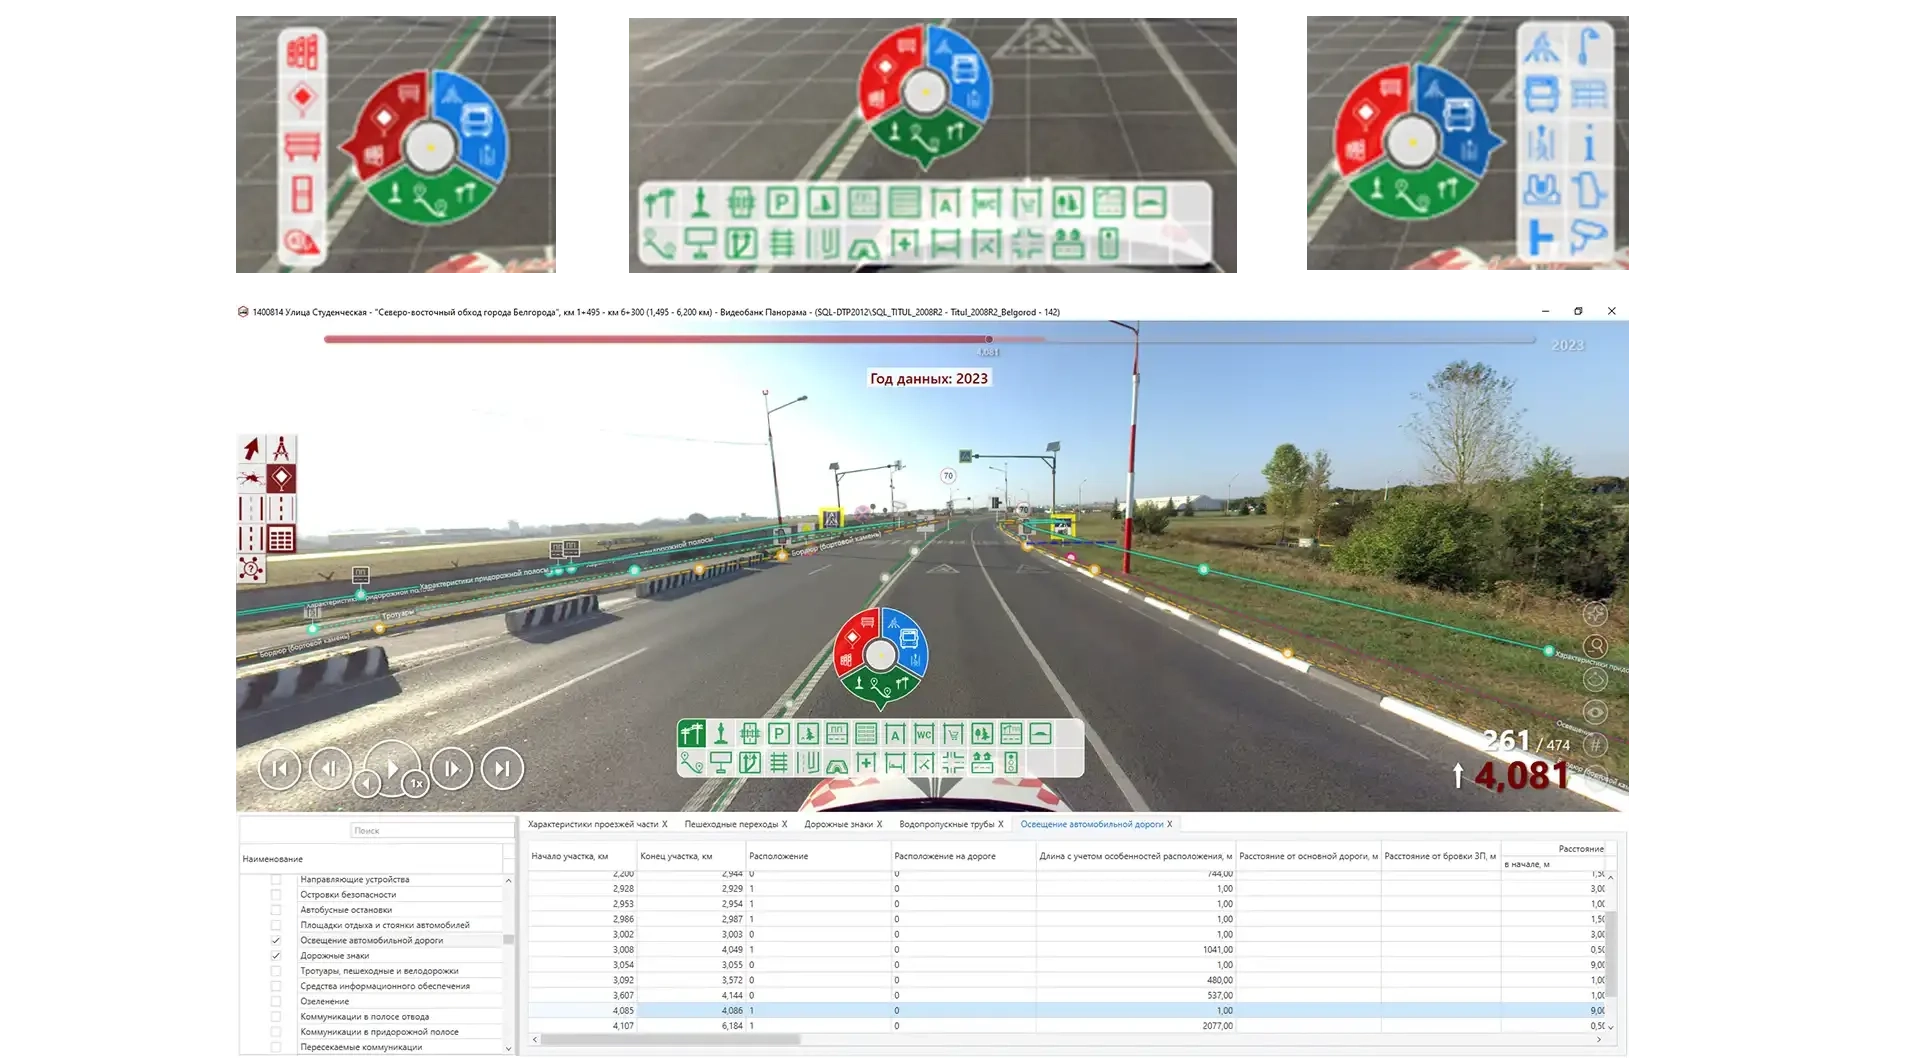Enable the 'Автобусные остановки' checkbox
Image resolution: width=1920 pixels, height=1058 pixels.
coord(276,910)
